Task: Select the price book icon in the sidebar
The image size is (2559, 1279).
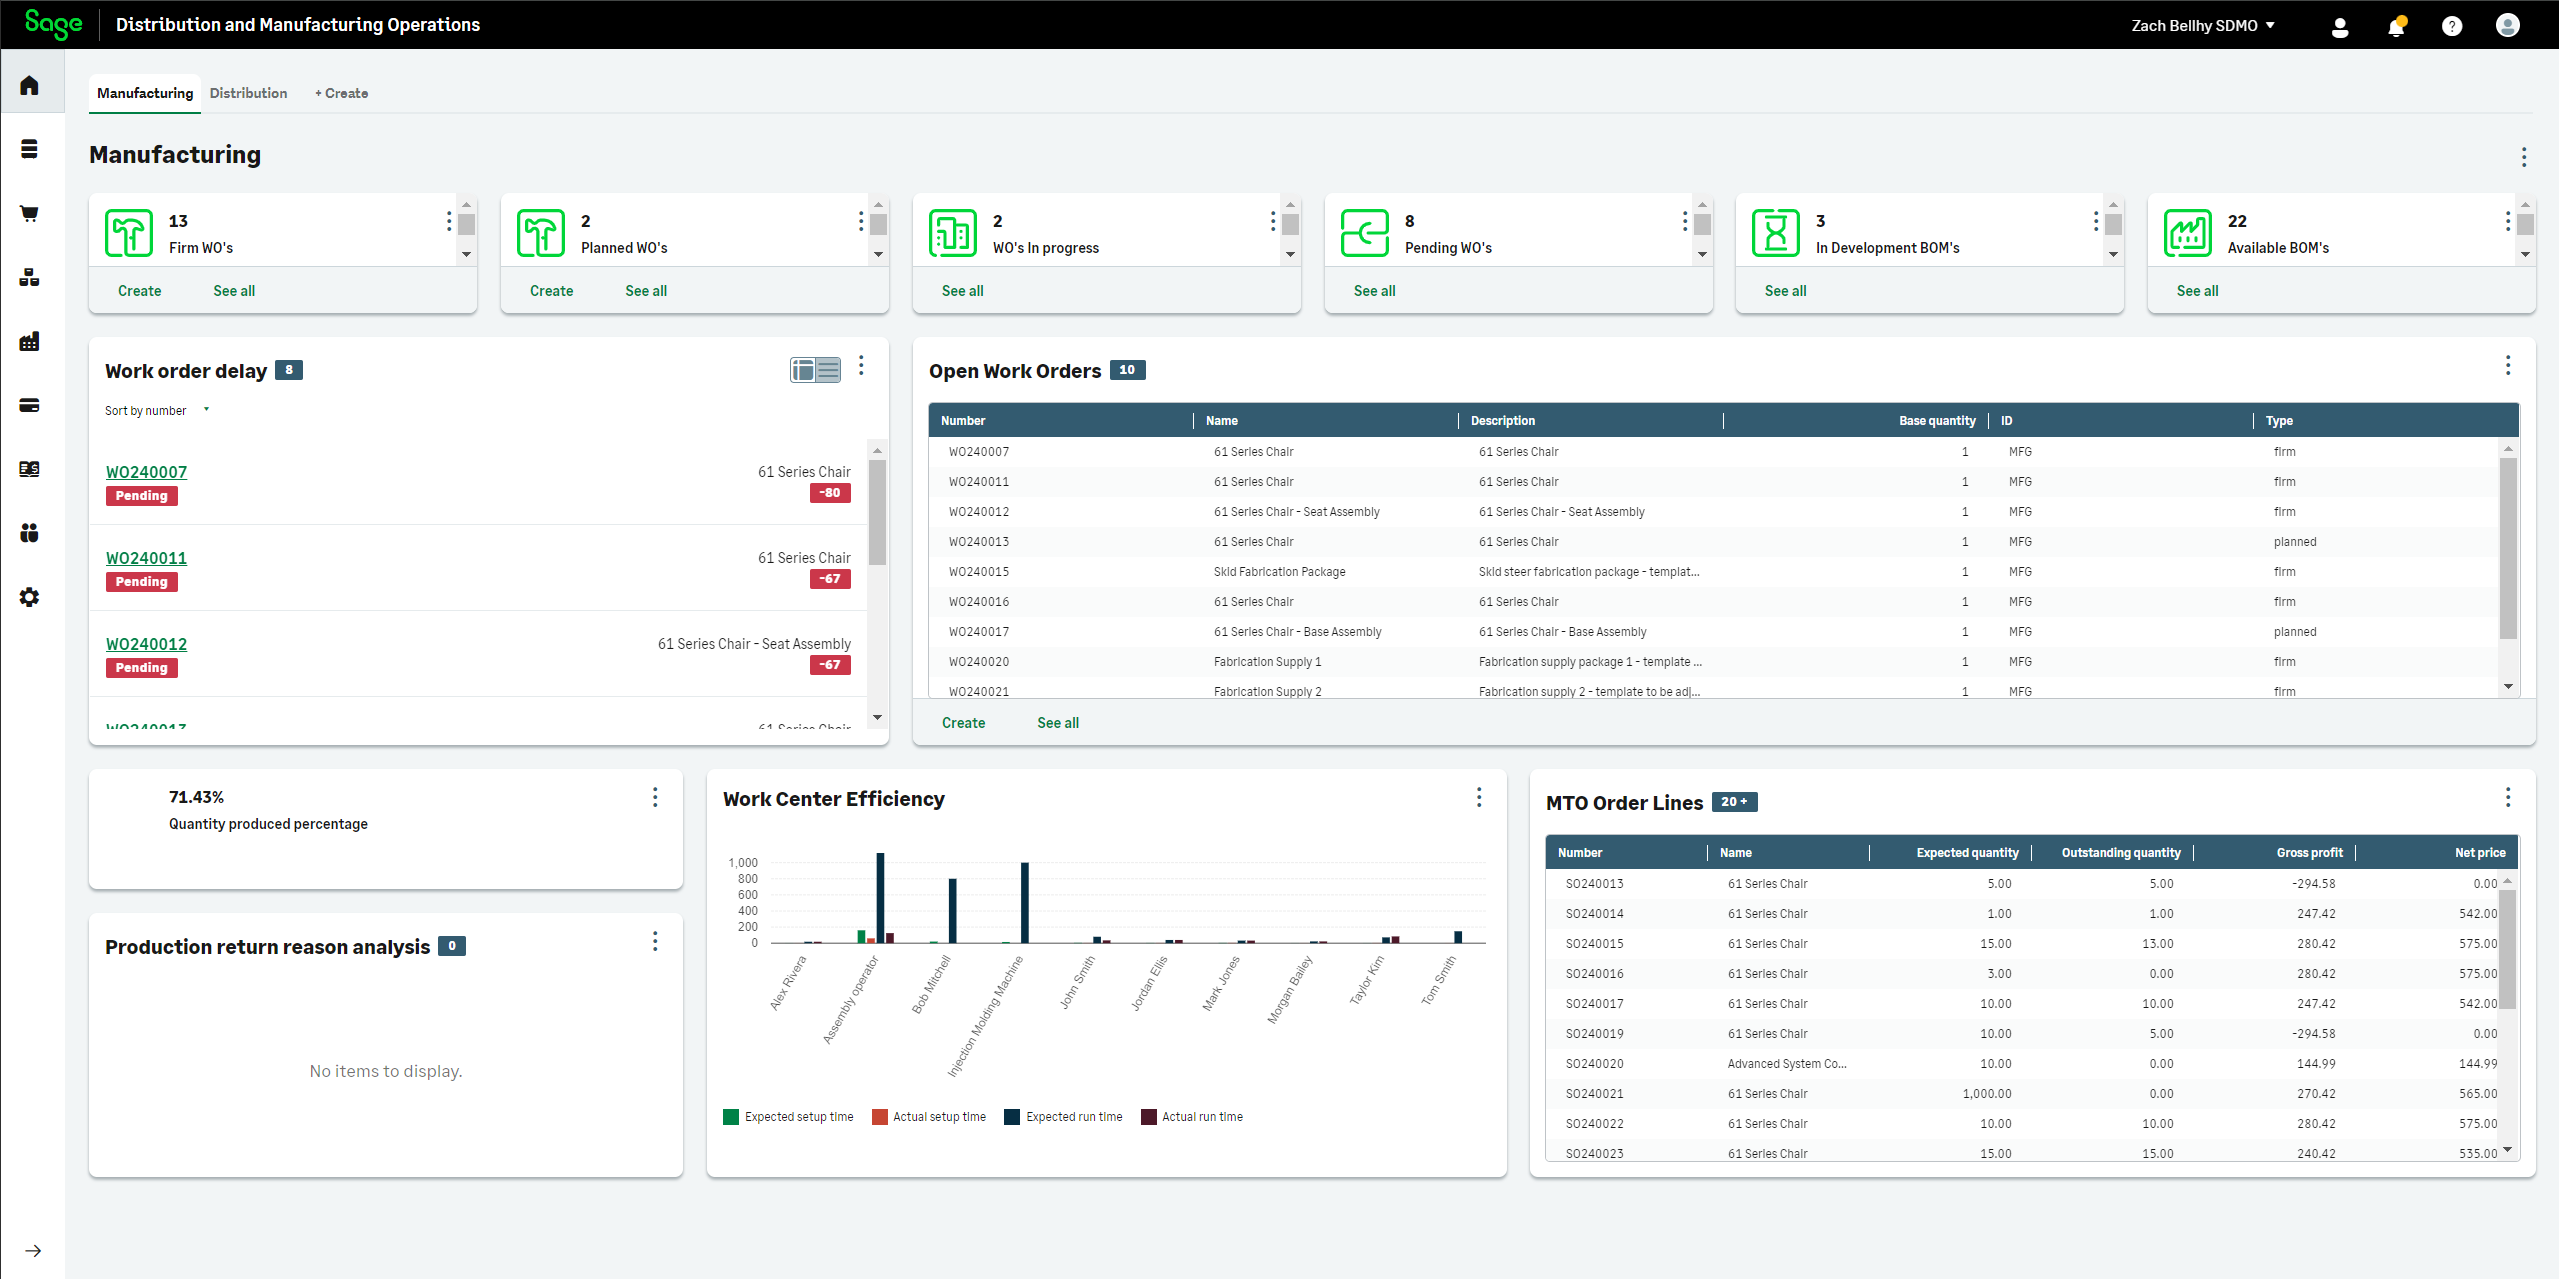Action: [29, 468]
